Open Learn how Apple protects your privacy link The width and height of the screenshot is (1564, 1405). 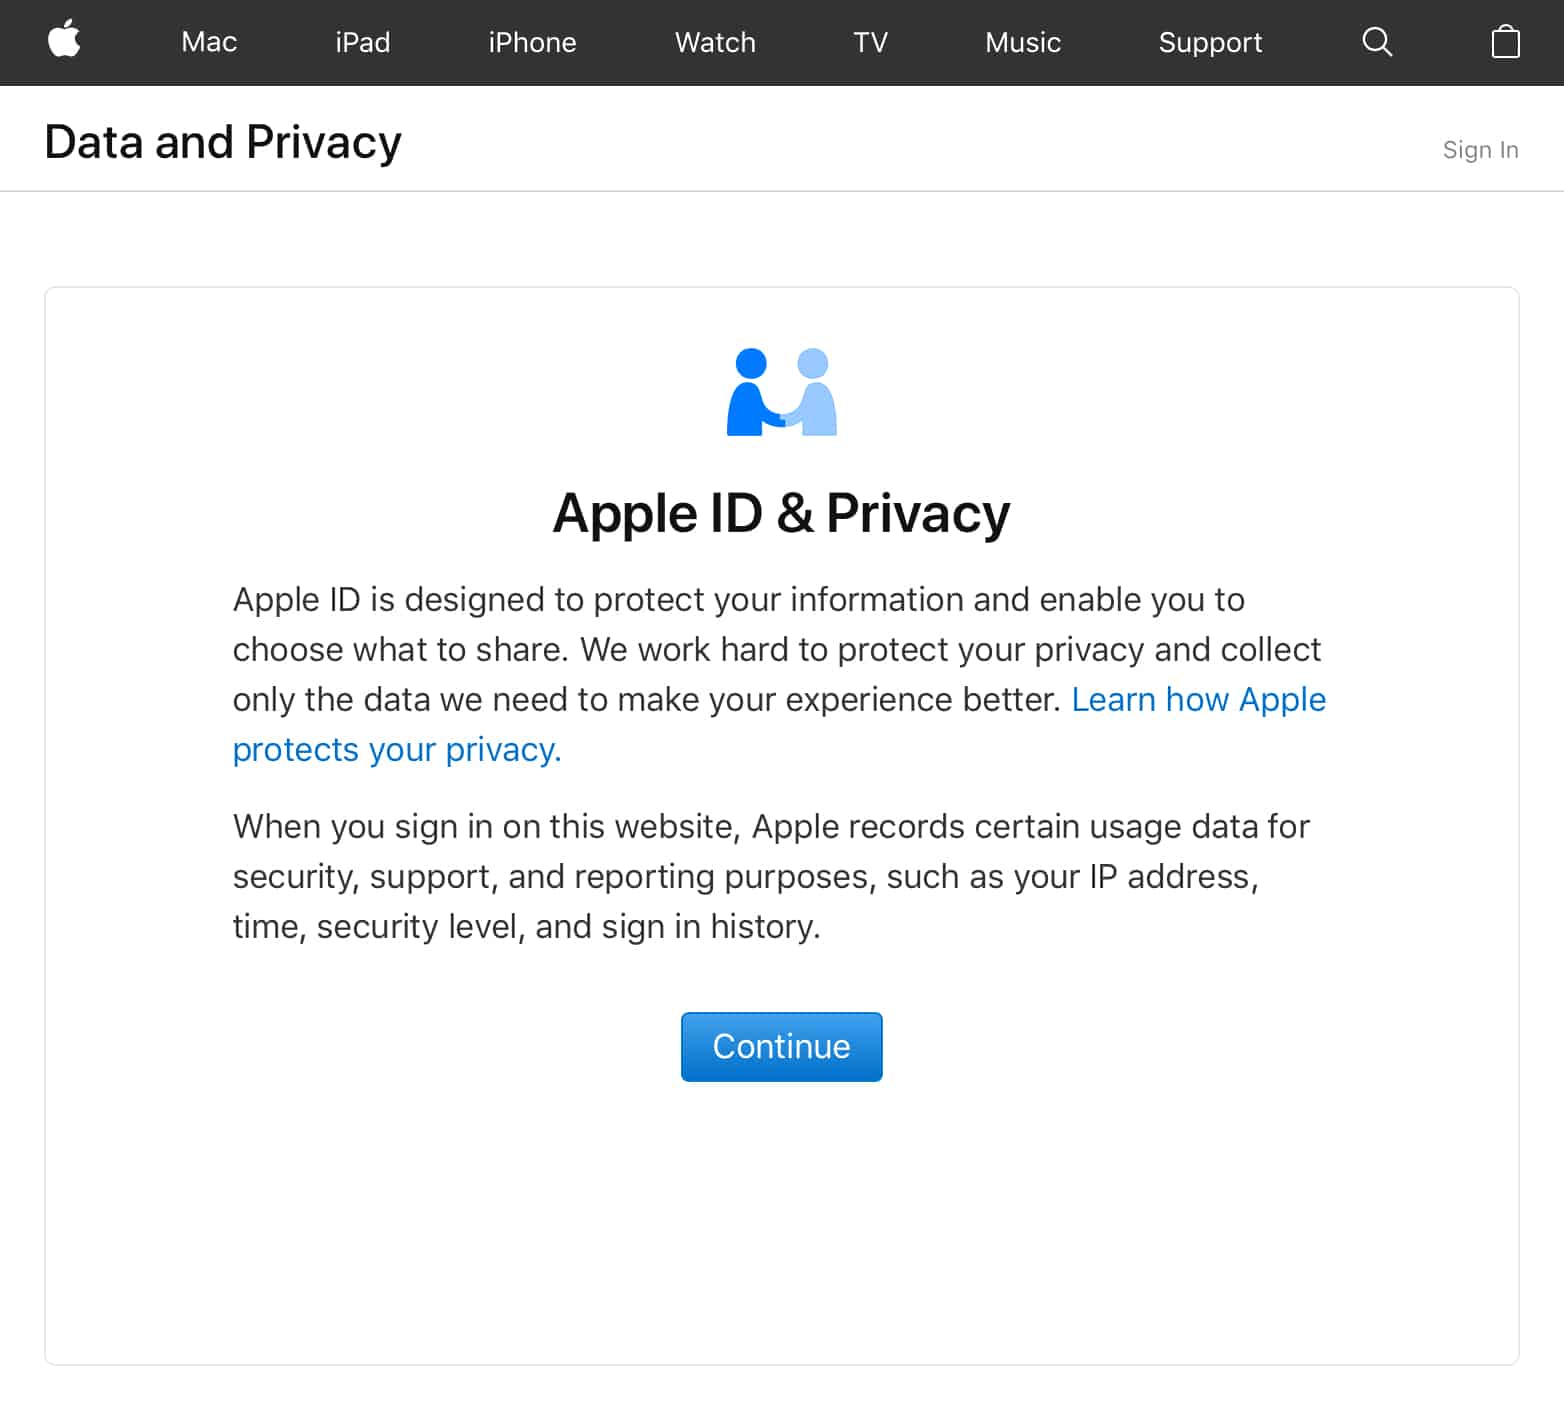1198,700
